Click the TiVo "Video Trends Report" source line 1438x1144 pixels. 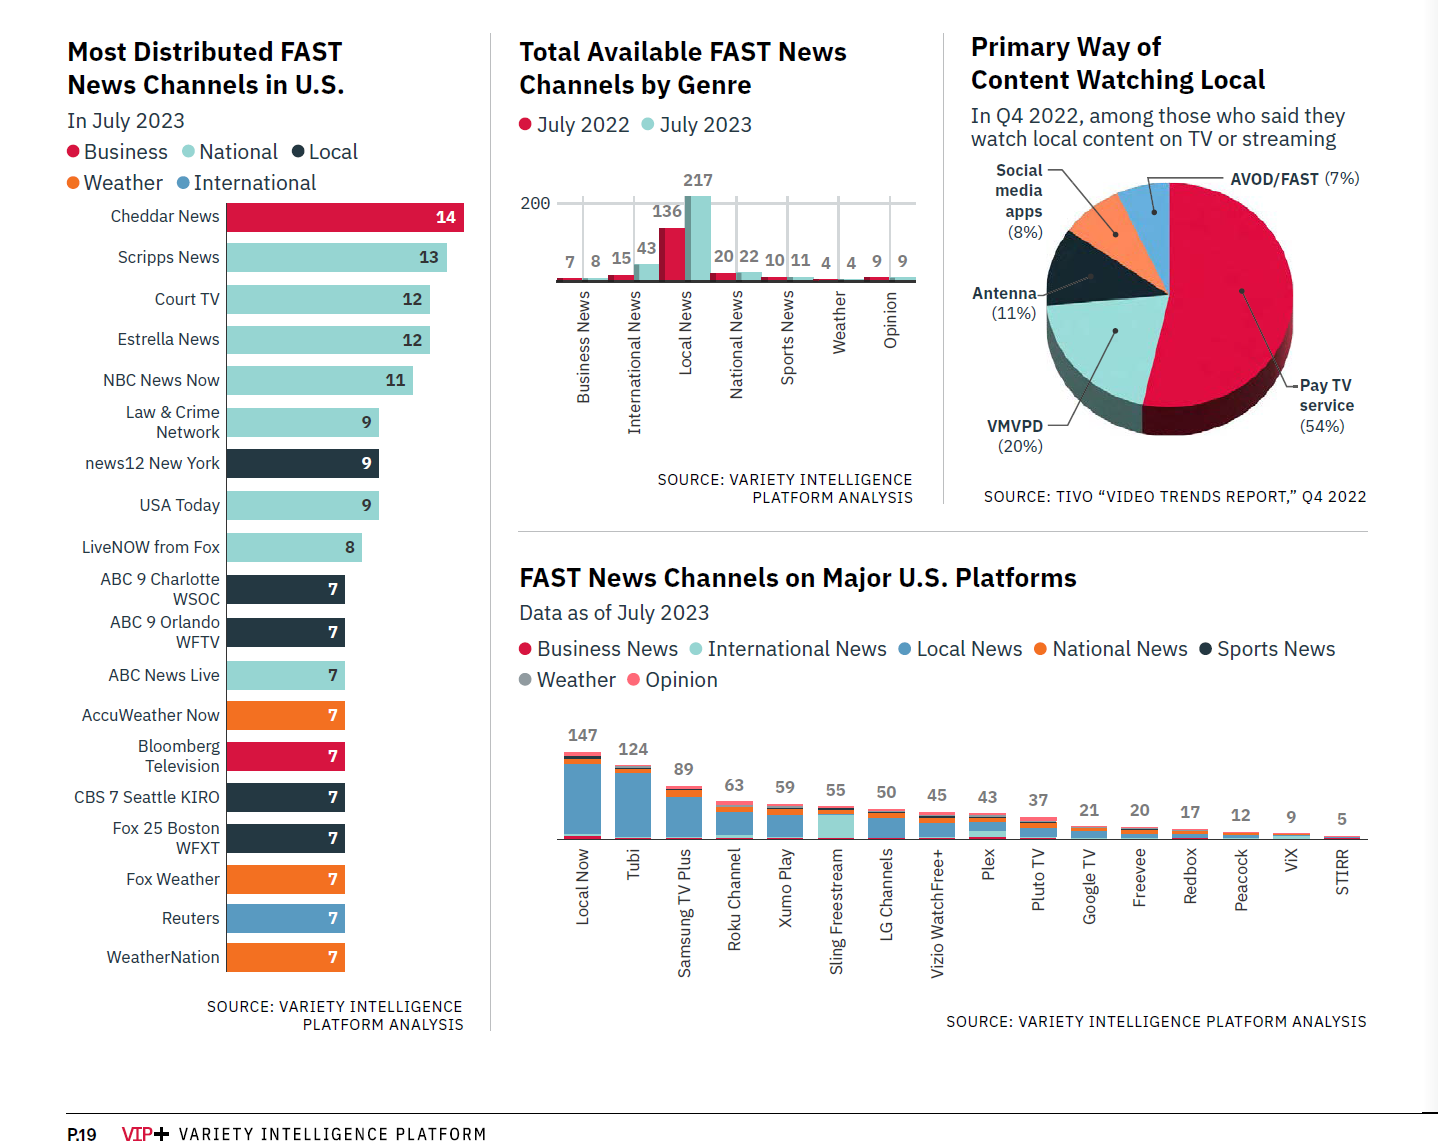point(1175,497)
